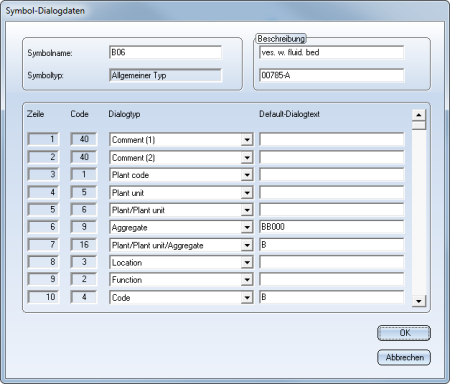Open the Function dialog type dropdown
The width and height of the screenshot is (450, 384).
(x=247, y=280)
